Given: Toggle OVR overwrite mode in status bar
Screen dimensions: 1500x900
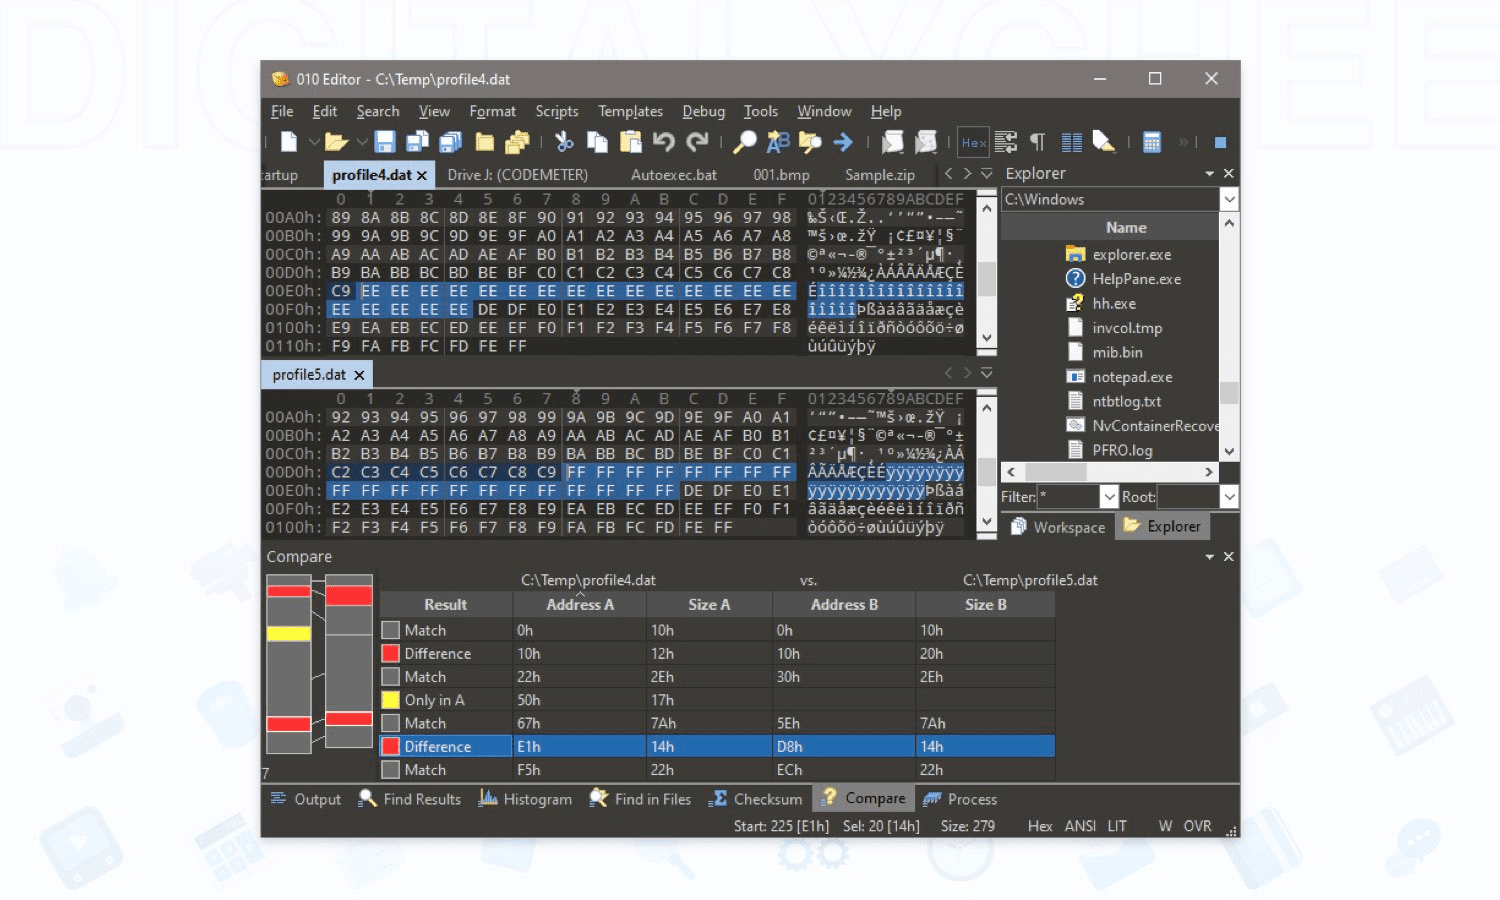Looking at the screenshot, I should click(x=1197, y=826).
